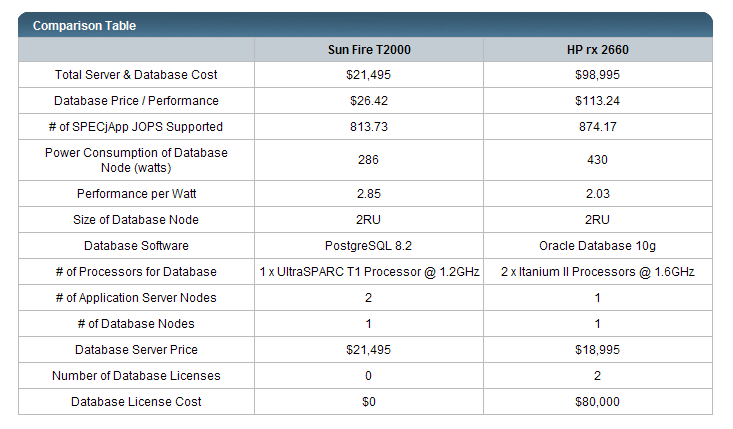This screenshot has width=733, height=429.
Task: Click 'Power Consumption of Database Node (watts)' label
Action: pyautogui.click(x=136, y=160)
